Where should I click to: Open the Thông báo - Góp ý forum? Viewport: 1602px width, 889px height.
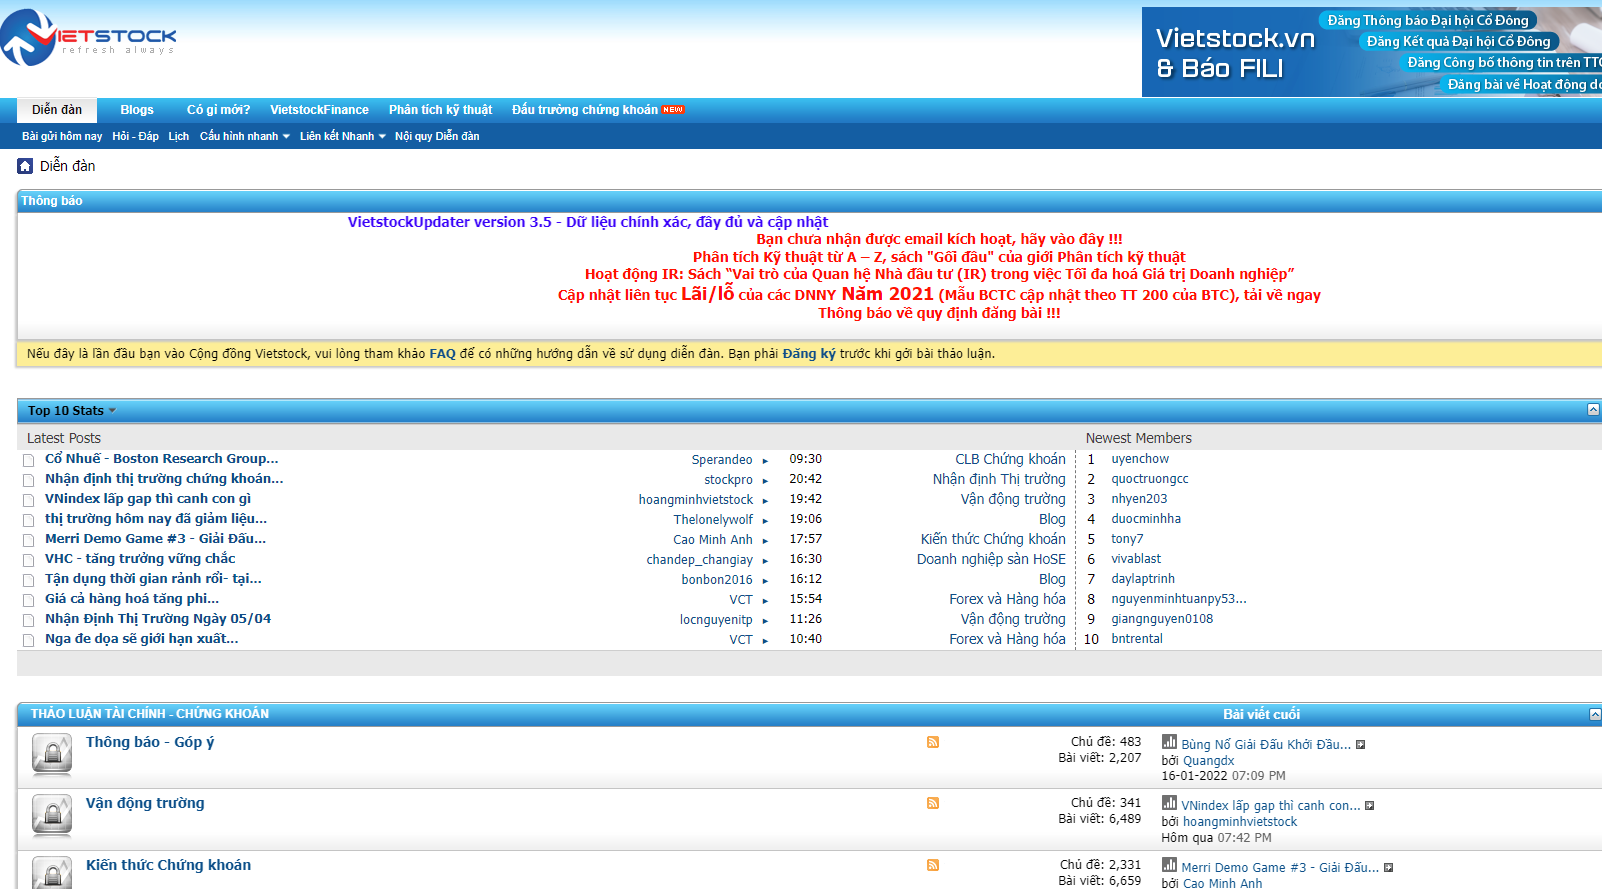click(x=150, y=742)
